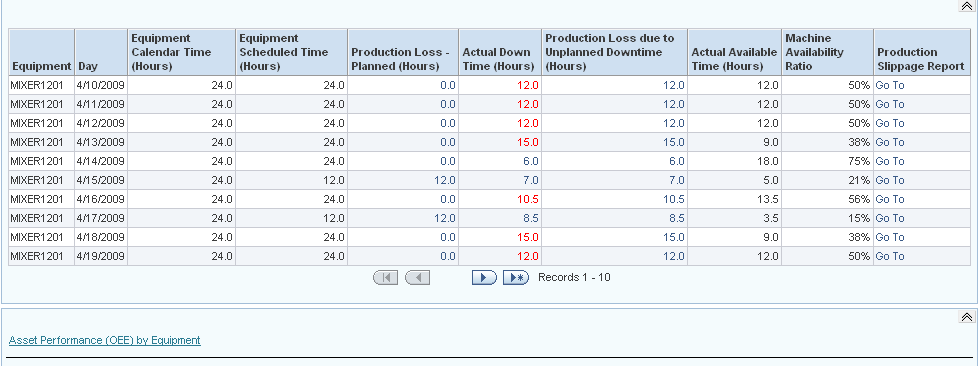979x368 pixels.
Task: Open red down time 10.5 for 4/16/2009
Action: point(528,199)
